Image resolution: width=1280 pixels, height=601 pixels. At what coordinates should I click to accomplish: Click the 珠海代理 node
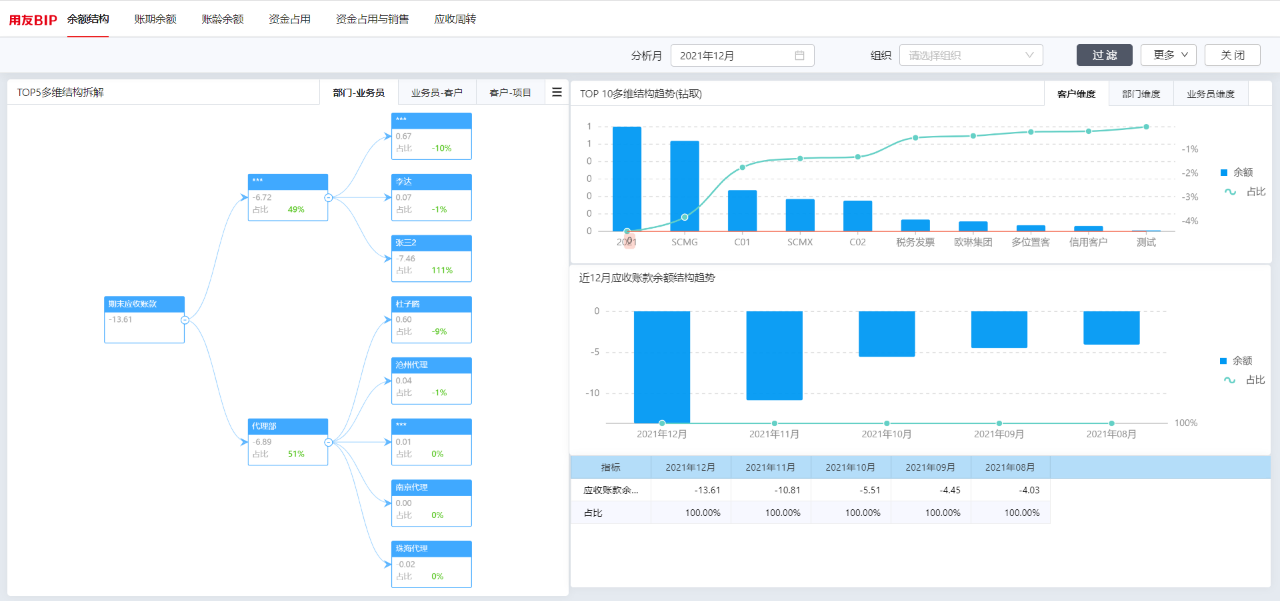pyautogui.click(x=431, y=563)
